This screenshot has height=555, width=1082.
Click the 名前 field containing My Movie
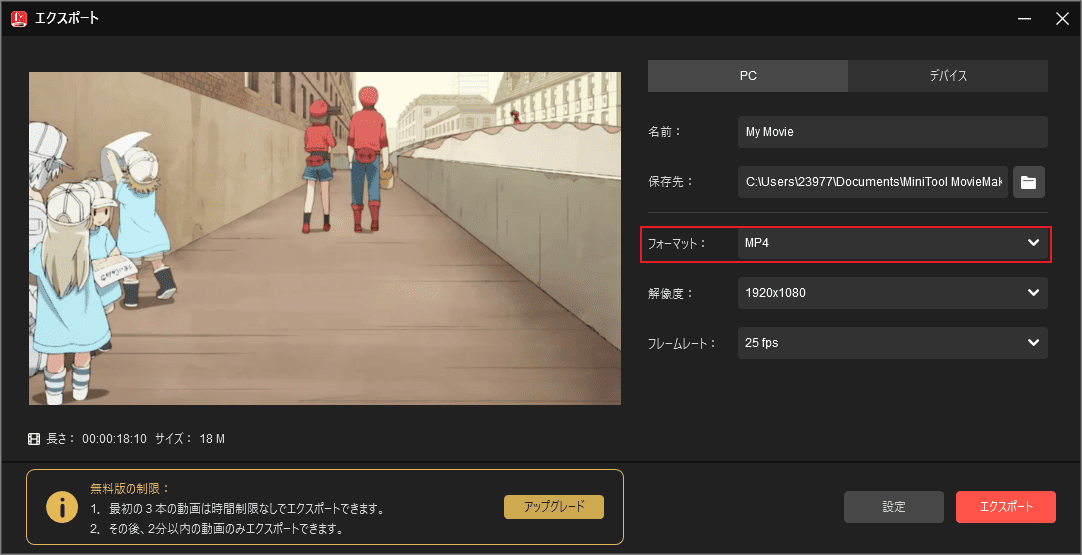pyautogui.click(x=893, y=132)
